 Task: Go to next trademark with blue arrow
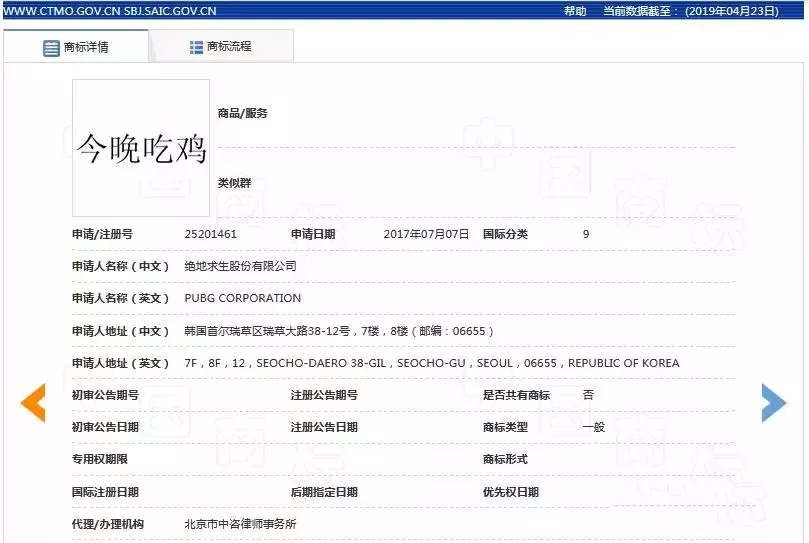pos(774,403)
